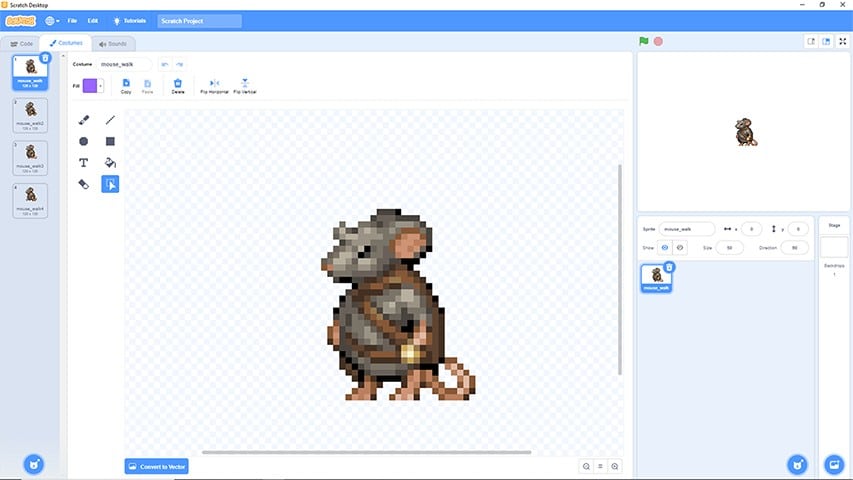
Task: Open the Choose a Backdrop button
Action: point(834,465)
